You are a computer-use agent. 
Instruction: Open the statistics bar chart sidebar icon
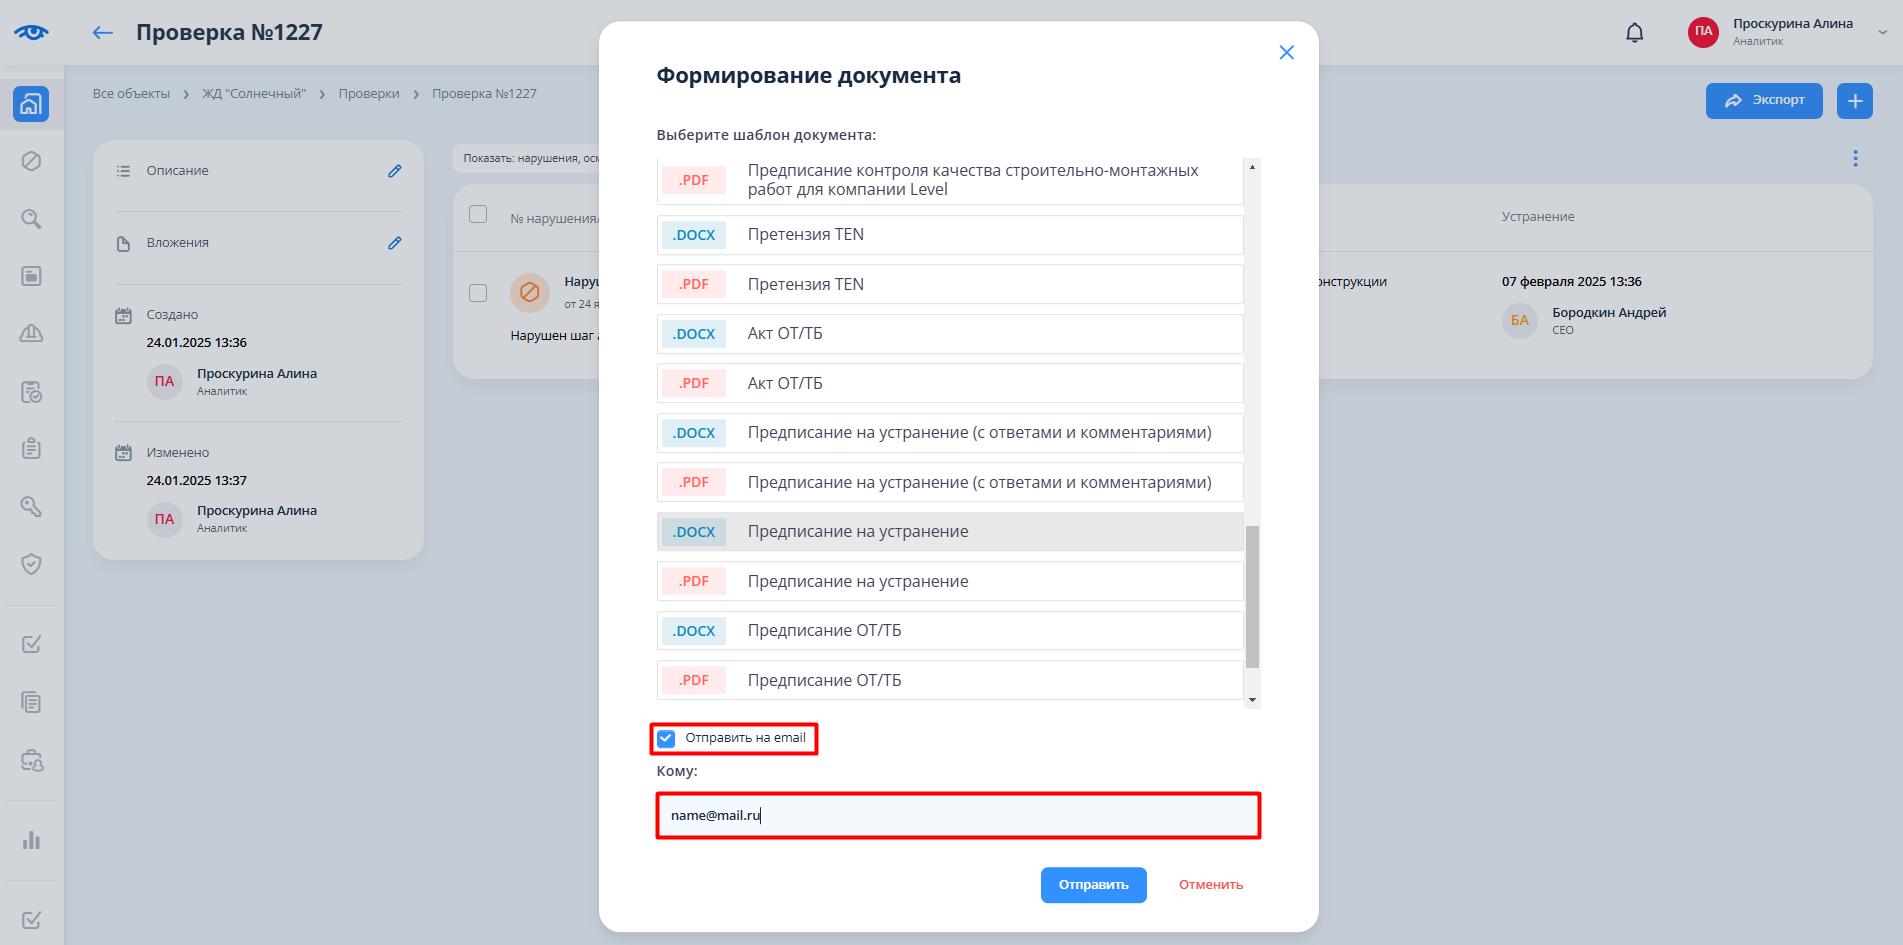[31, 840]
